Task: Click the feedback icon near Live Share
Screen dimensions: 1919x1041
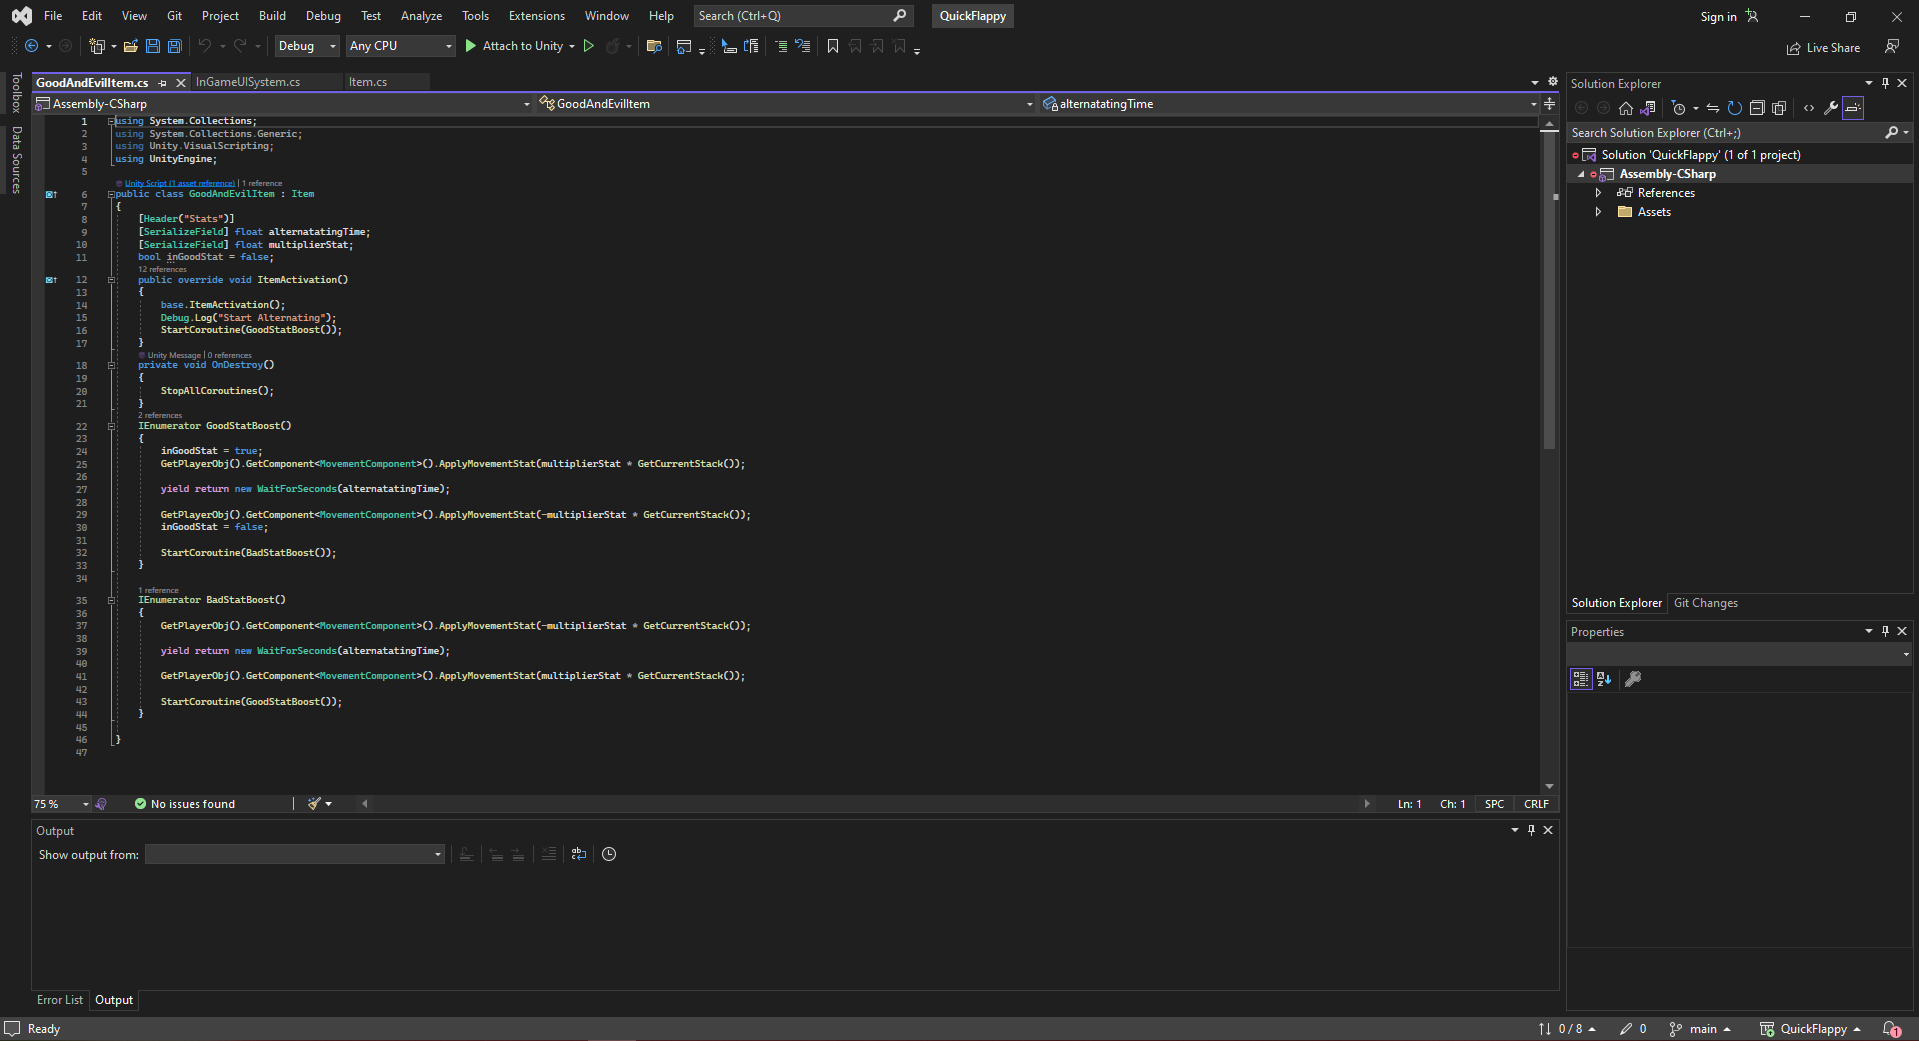Action: pyautogui.click(x=1892, y=47)
